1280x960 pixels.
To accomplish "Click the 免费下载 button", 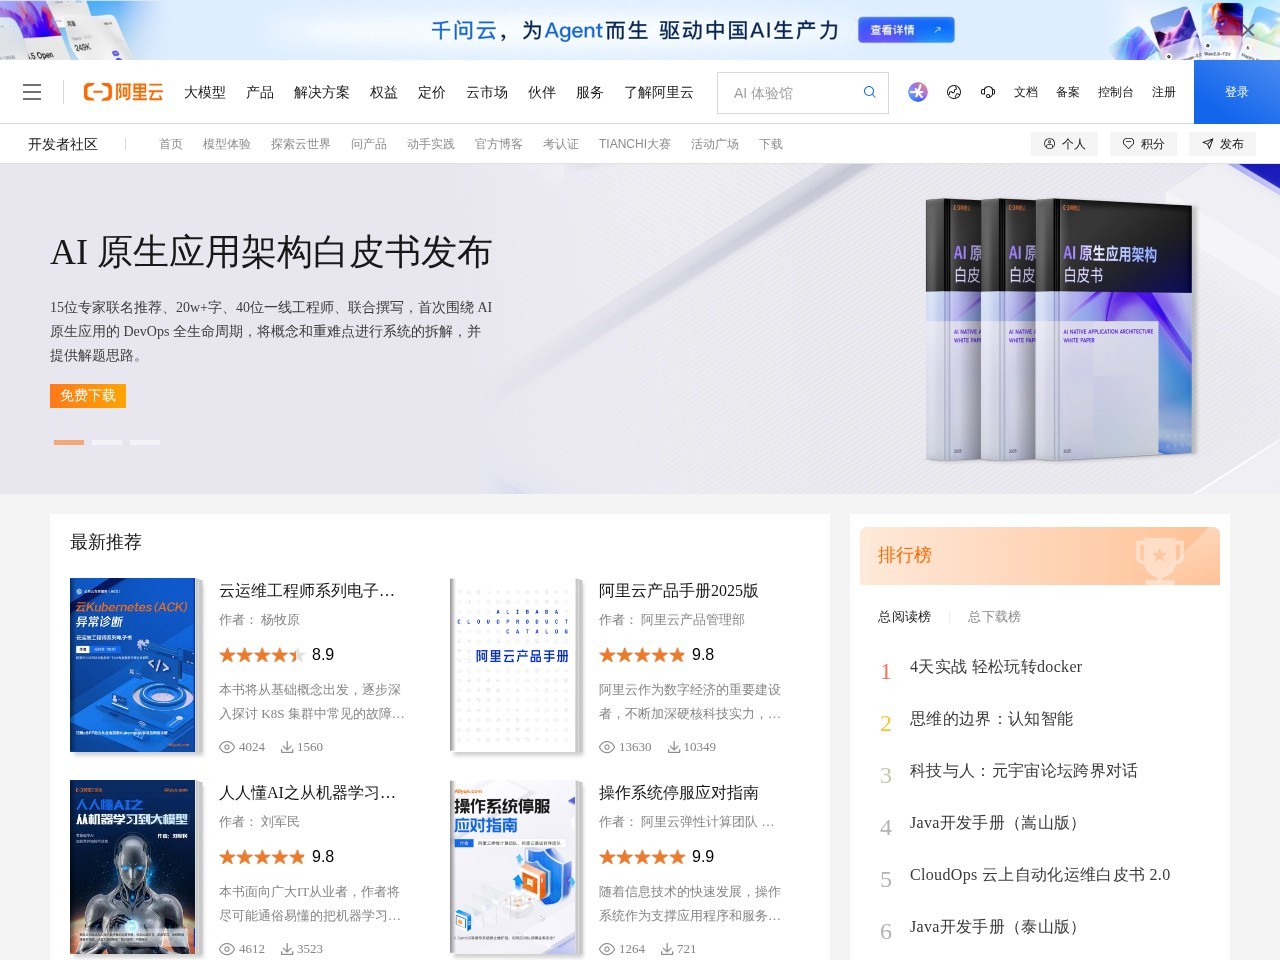I will click(x=88, y=395).
